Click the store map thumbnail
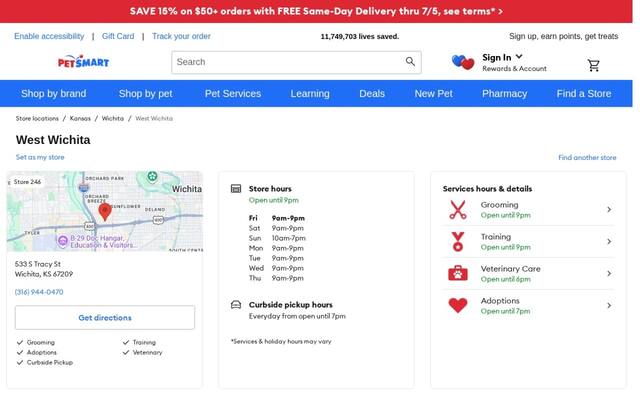 click(x=105, y=211)
